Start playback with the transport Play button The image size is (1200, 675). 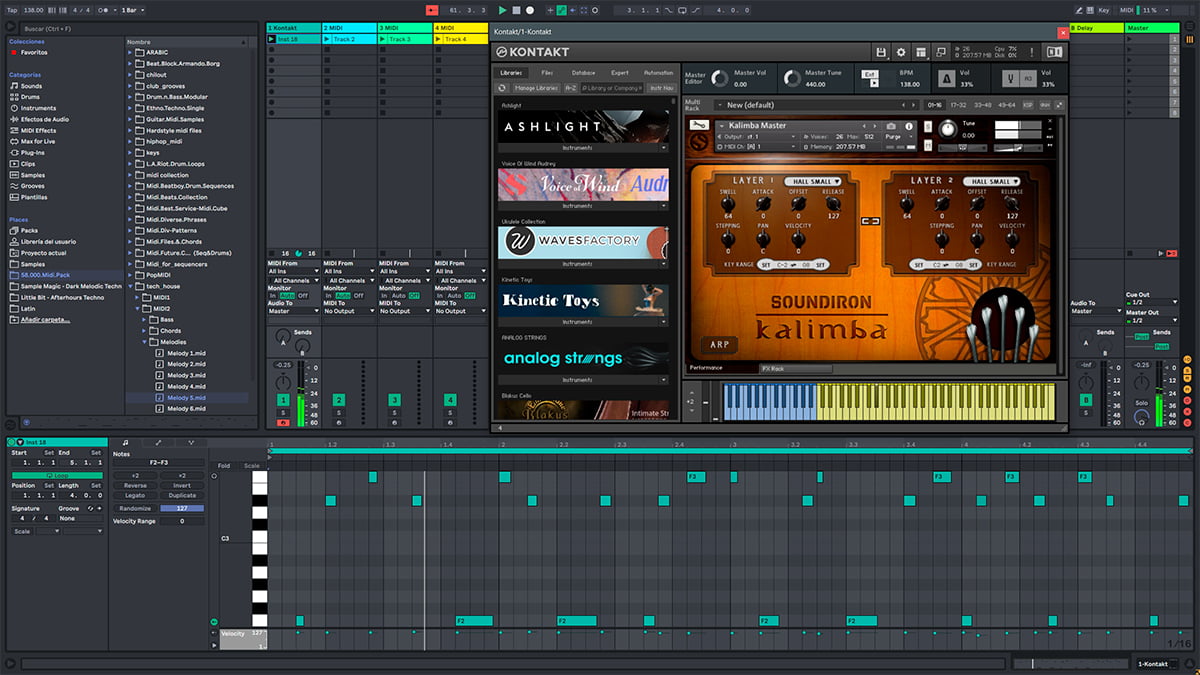coord(502,10)
